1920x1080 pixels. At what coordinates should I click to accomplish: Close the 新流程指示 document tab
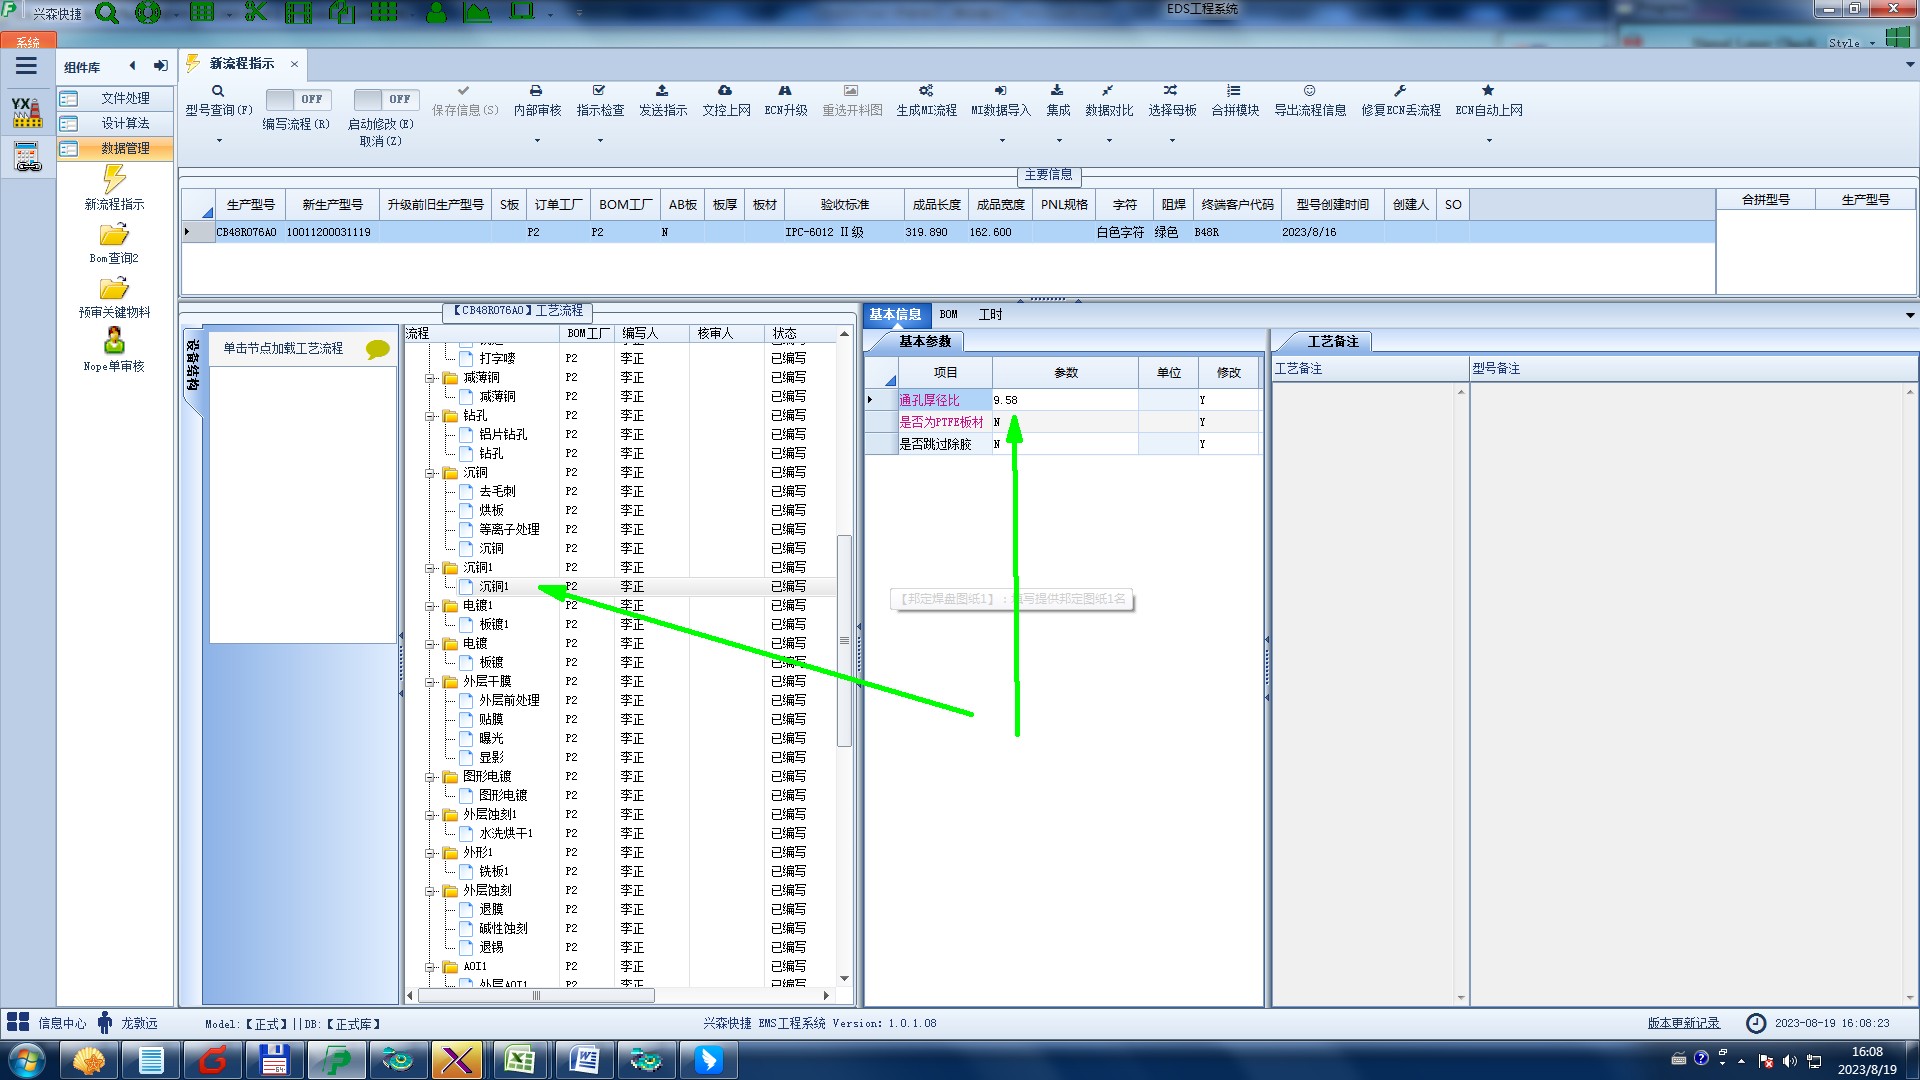click(x=294, y=64)
